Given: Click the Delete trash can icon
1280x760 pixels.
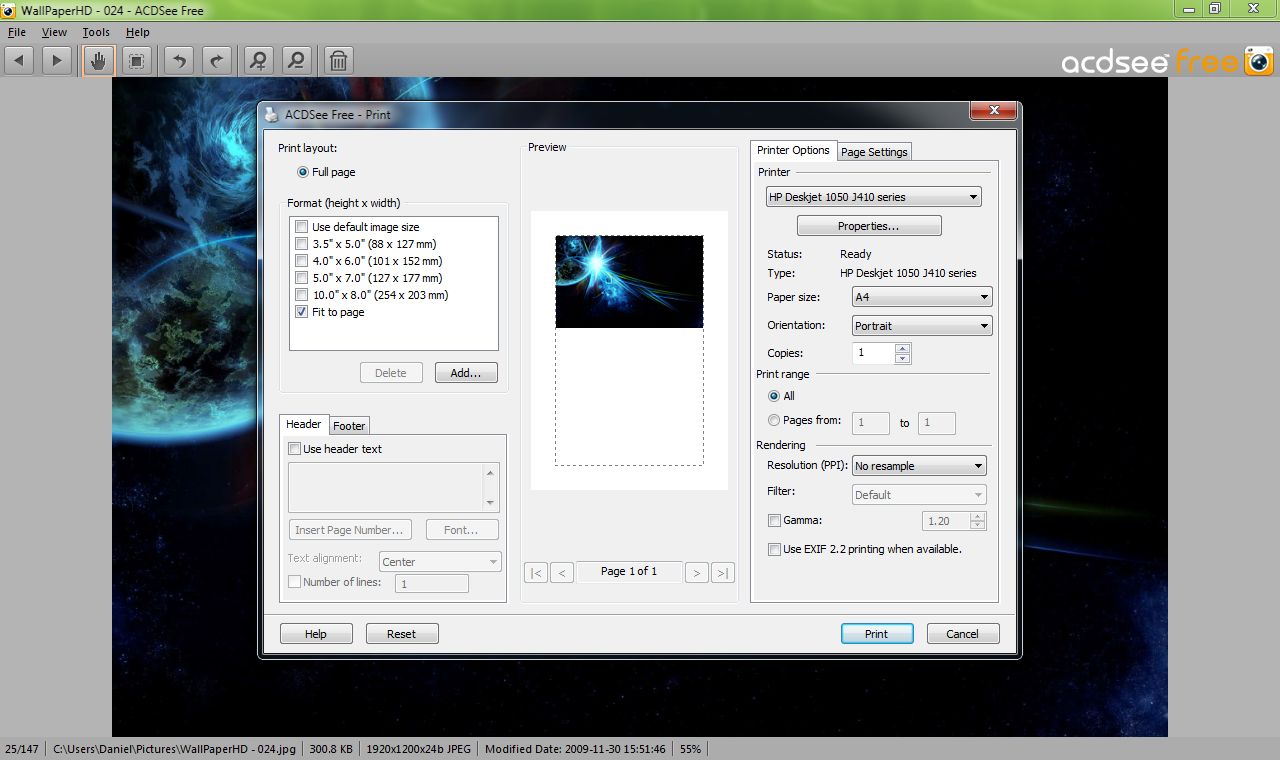Looking at the screenshot, I should coord(339,61).
